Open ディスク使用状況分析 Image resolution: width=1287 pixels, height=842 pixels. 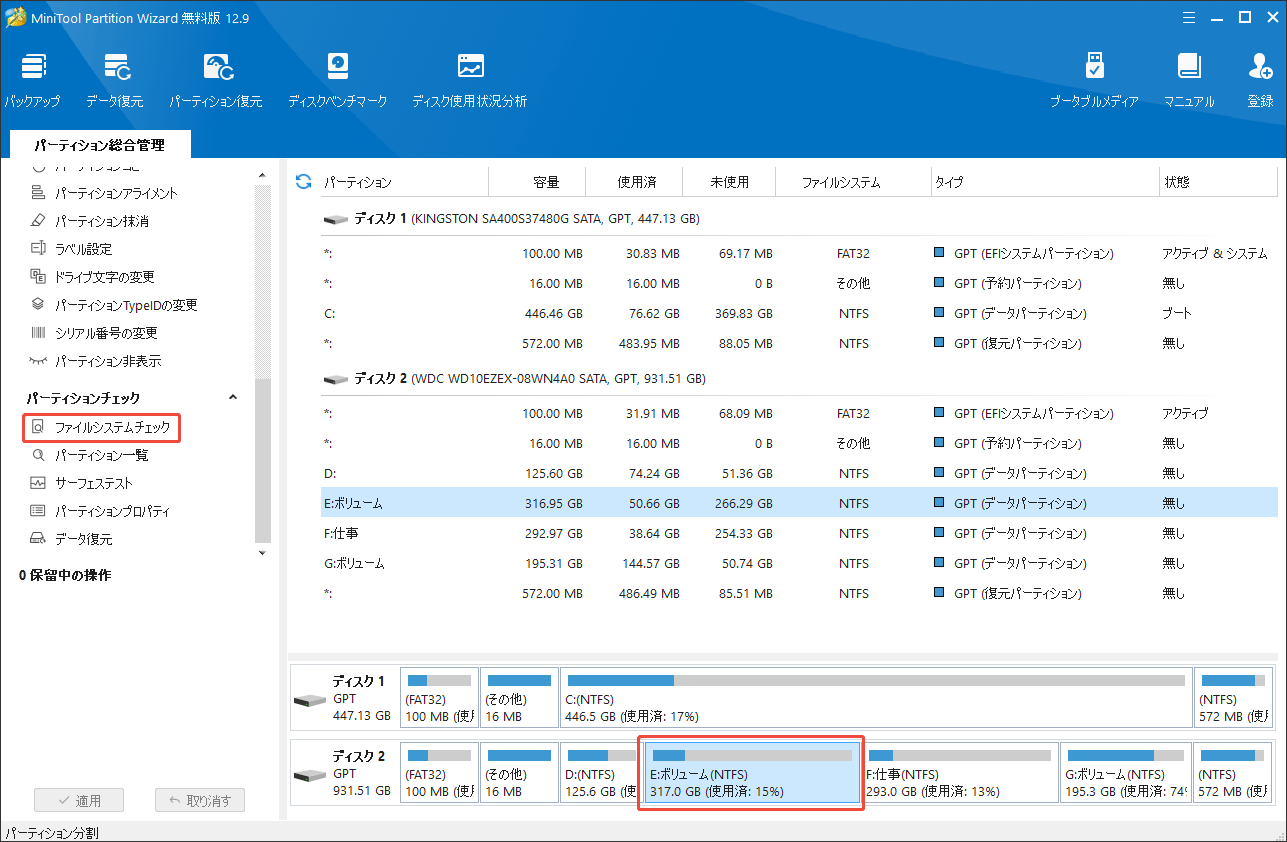coord(469,80)
